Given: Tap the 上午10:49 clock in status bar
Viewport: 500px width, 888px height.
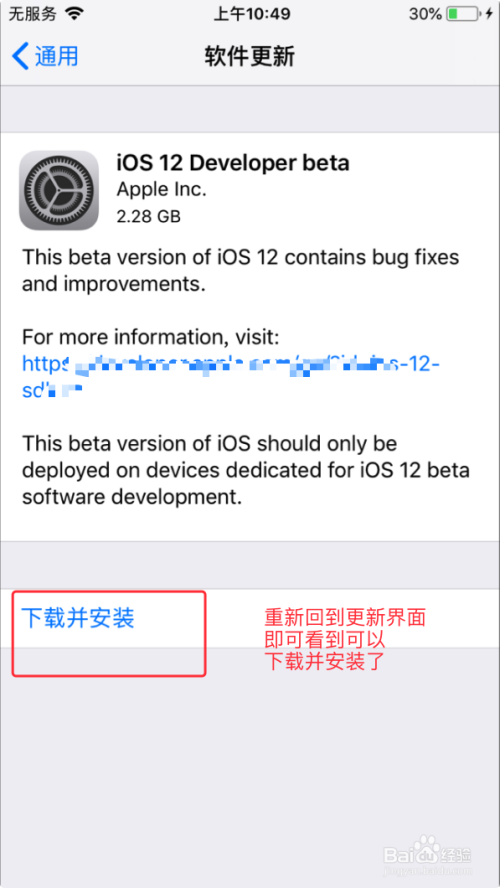Looking at the screenshot, I should (x=252, y=14).
